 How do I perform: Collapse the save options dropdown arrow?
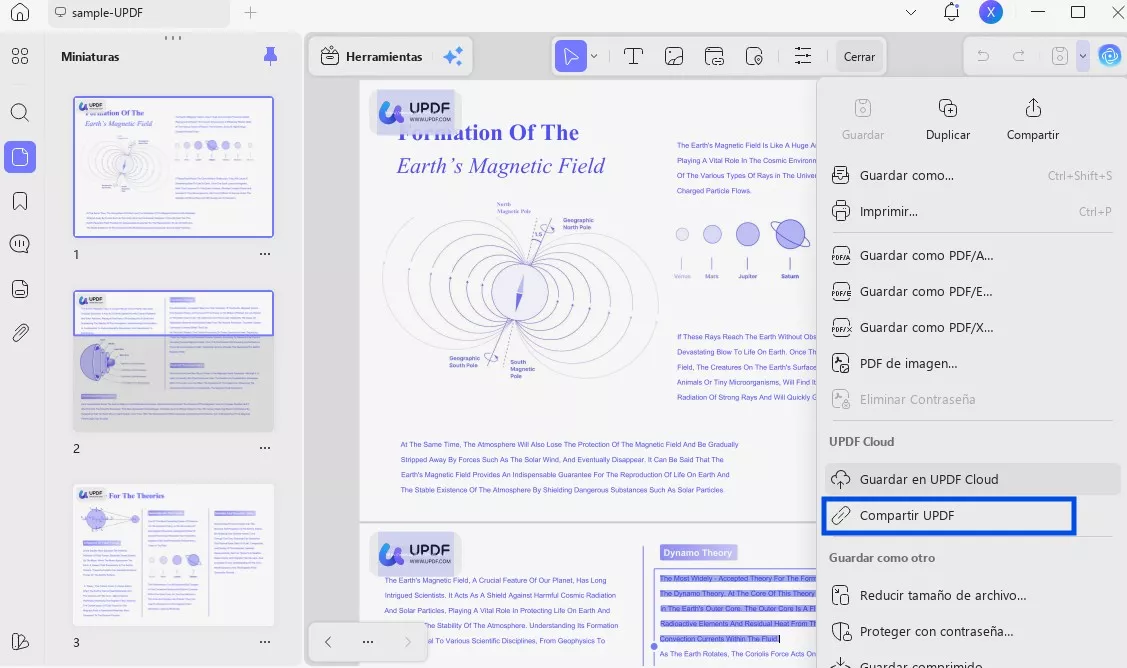click(1082, 56)
